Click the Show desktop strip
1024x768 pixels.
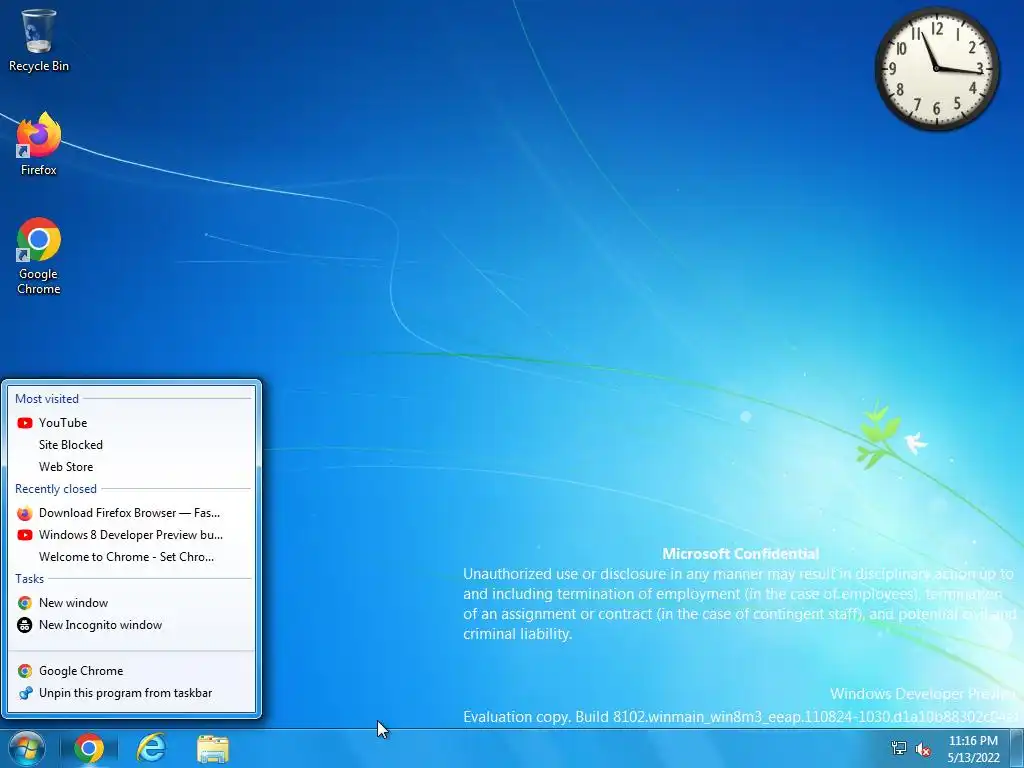pyautogui.click(x=1017, y=748)
